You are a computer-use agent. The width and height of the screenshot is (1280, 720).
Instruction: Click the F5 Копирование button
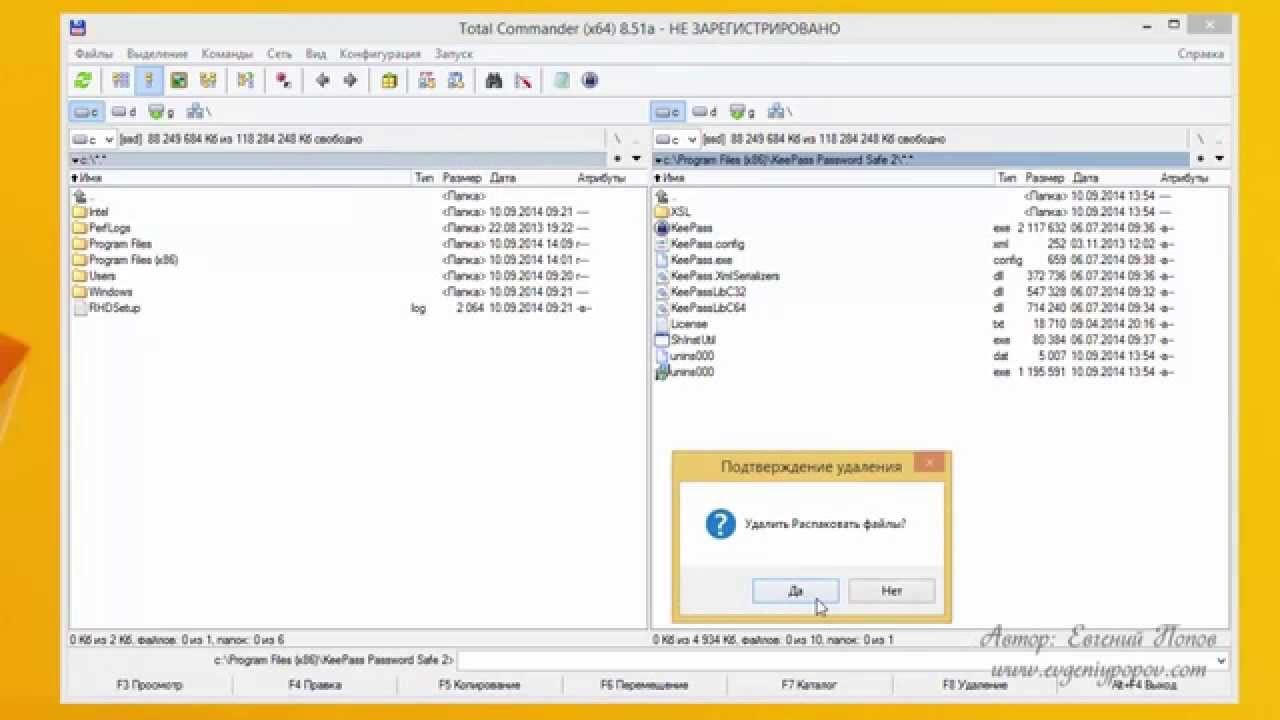[x=480, y=685]
